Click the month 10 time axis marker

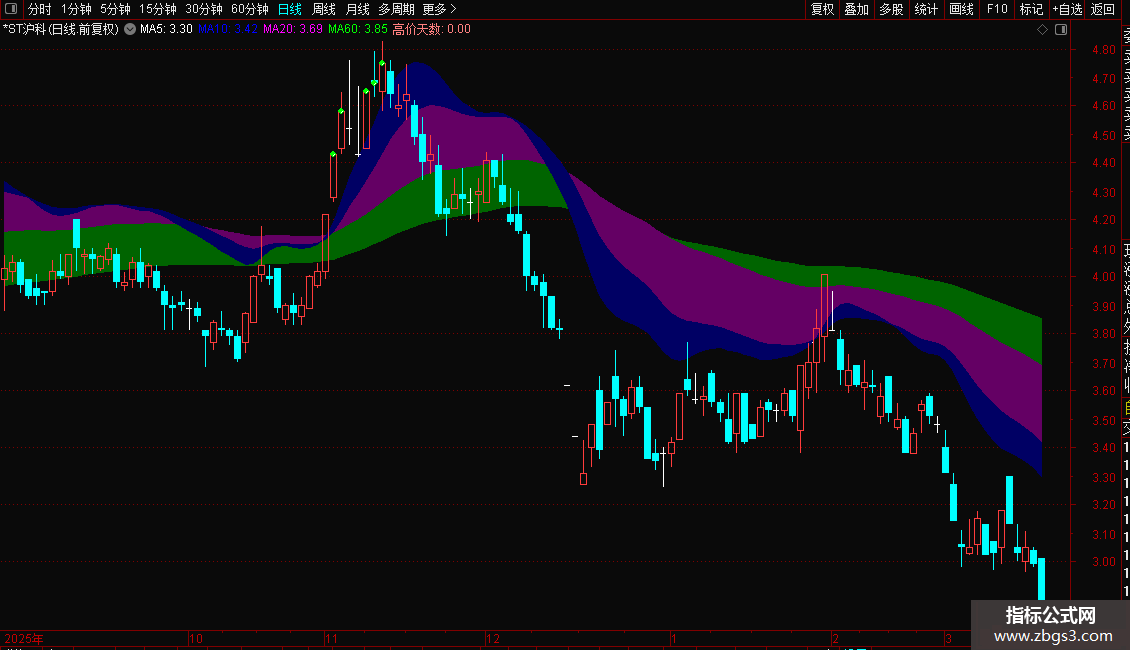[x=195, y=638]
